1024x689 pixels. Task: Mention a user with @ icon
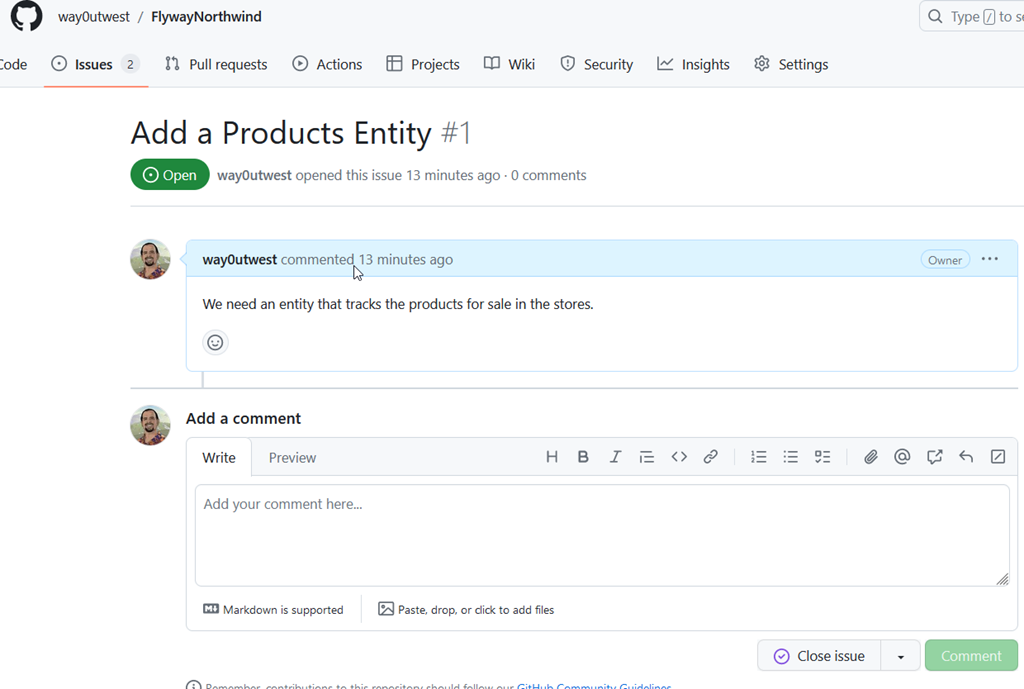[902, 457]
